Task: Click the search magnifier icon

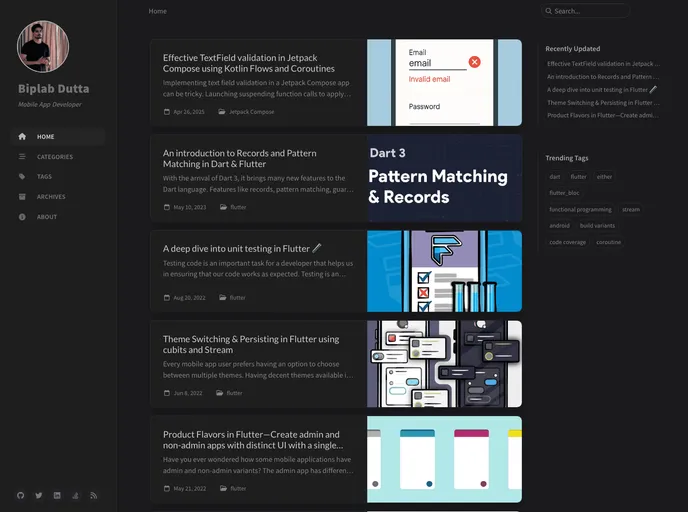Action: (548, 11)
